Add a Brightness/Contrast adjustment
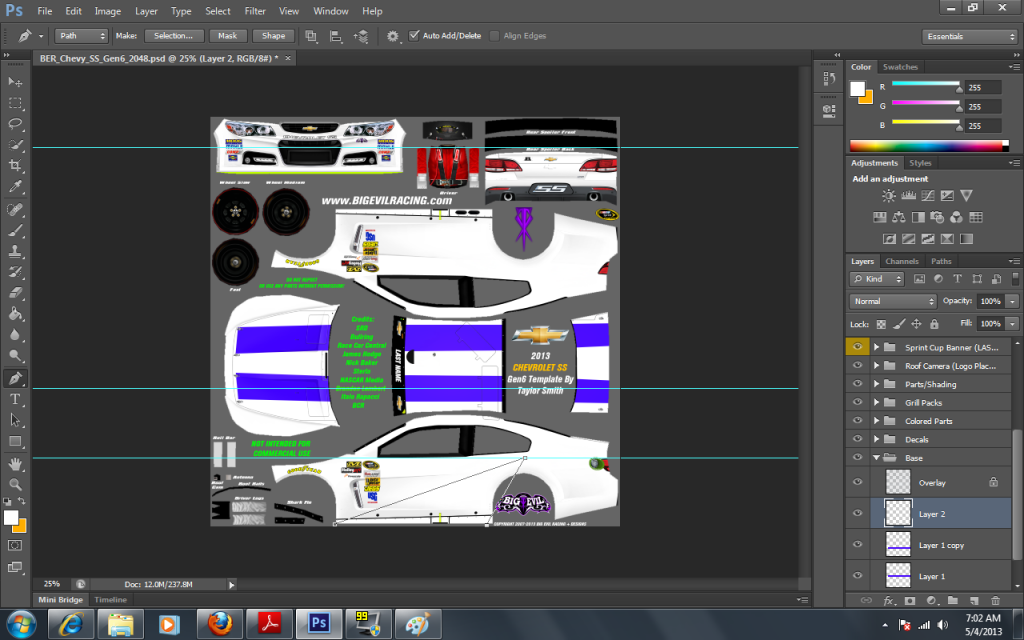1024x640 pixels. (889, 195)
